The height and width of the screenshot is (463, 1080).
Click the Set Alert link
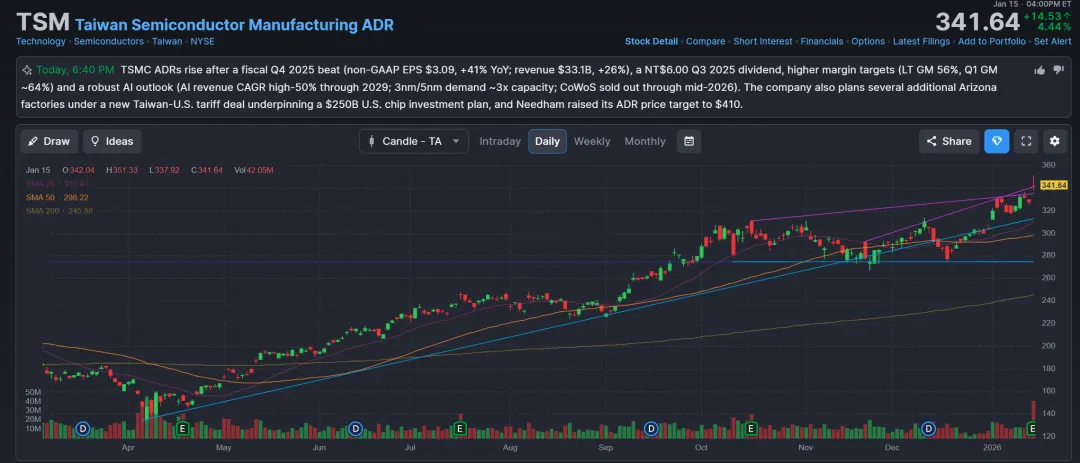(1053, 41)
